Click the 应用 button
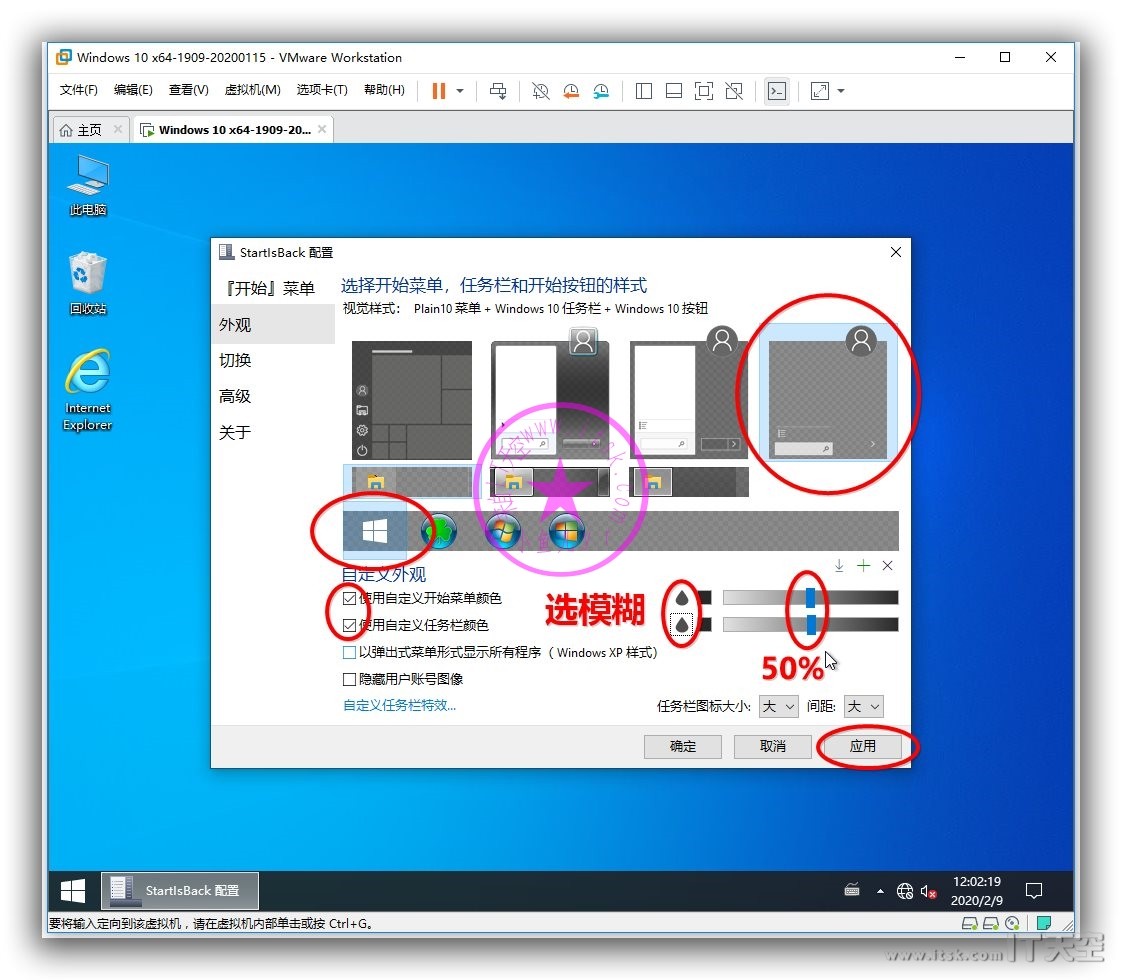The width and height of the screenshot is (1122, 980). click(863, 746)
